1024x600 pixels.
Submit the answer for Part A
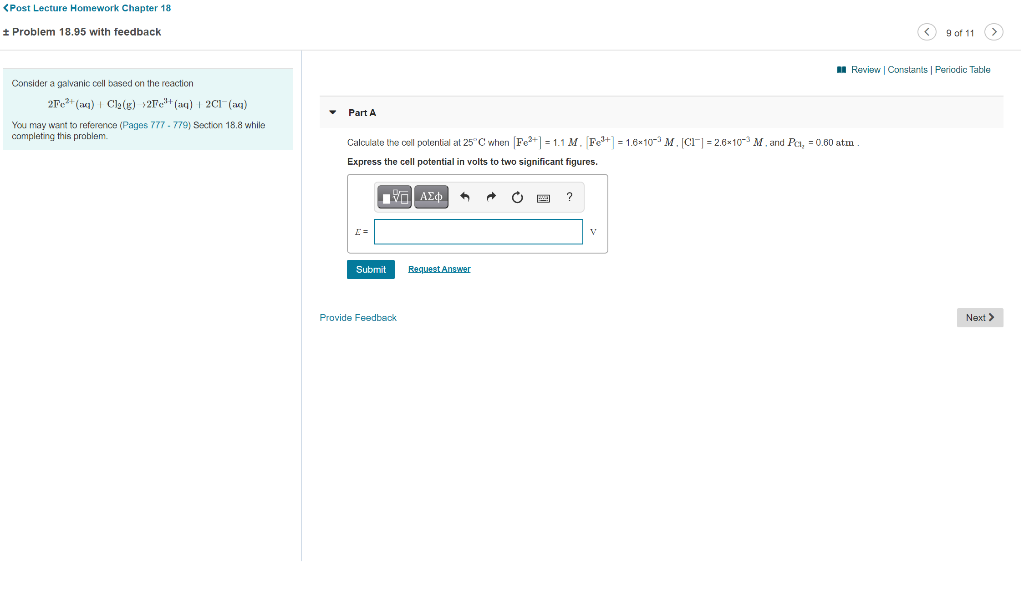coord(370,269)
